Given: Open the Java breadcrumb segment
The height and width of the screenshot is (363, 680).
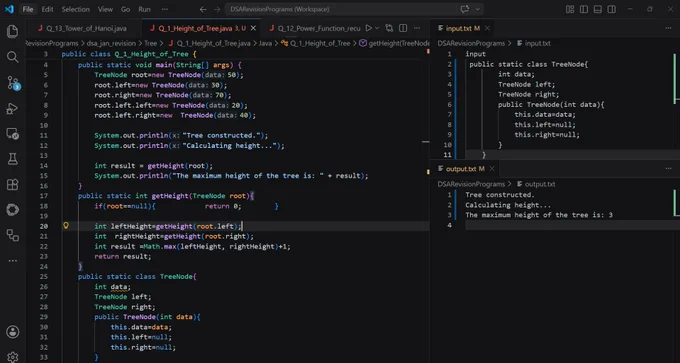Looking at the screenshot, I should point(265,43).
